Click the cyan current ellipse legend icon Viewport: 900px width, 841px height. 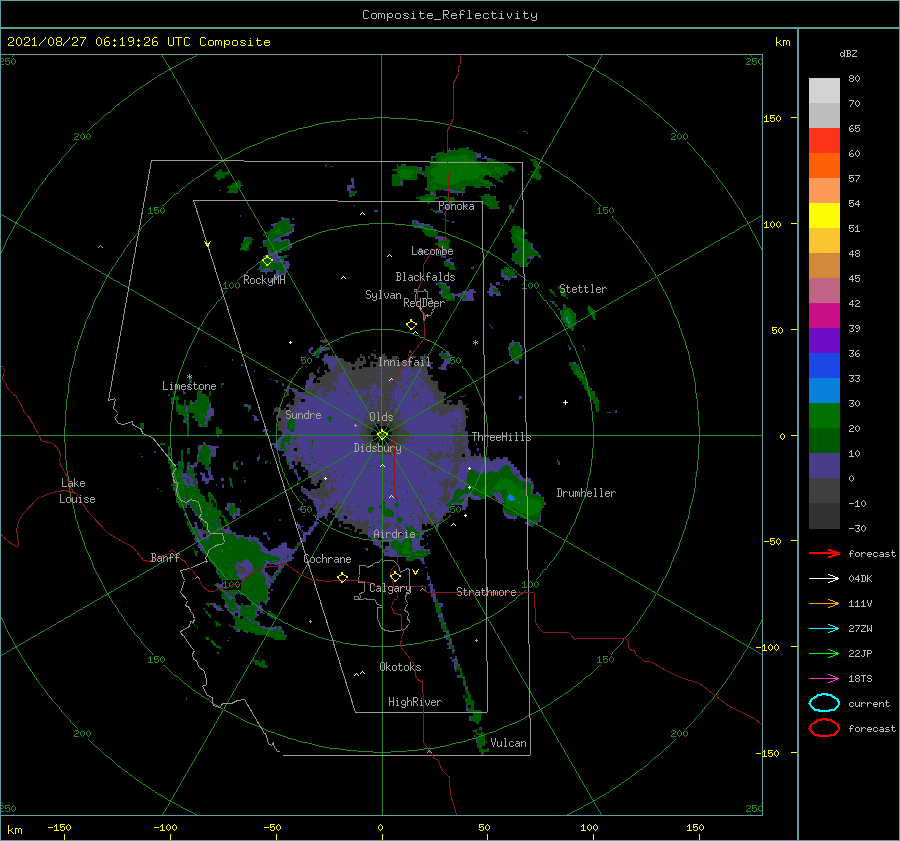point(824,703)
